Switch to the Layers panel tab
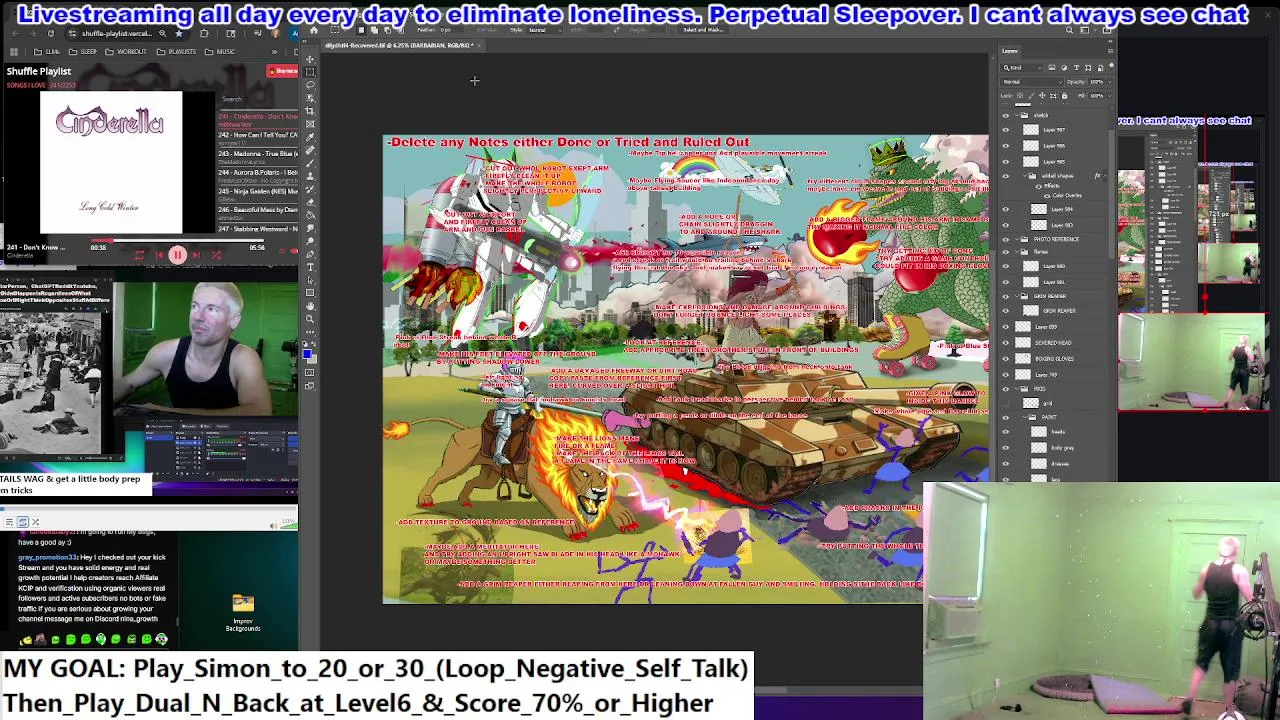Screen dimensions: 1280x720 (x=1010, y=51)
